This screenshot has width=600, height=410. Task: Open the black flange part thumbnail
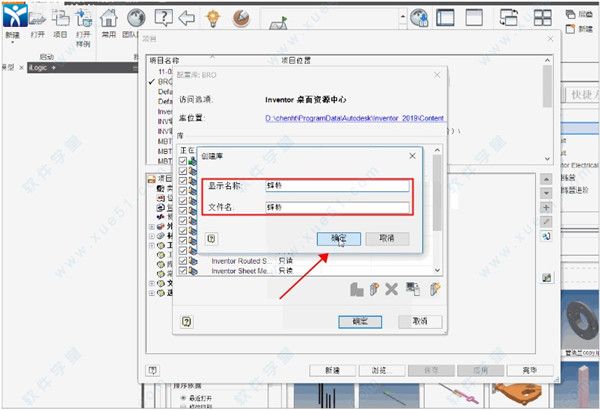coord(581,320)
